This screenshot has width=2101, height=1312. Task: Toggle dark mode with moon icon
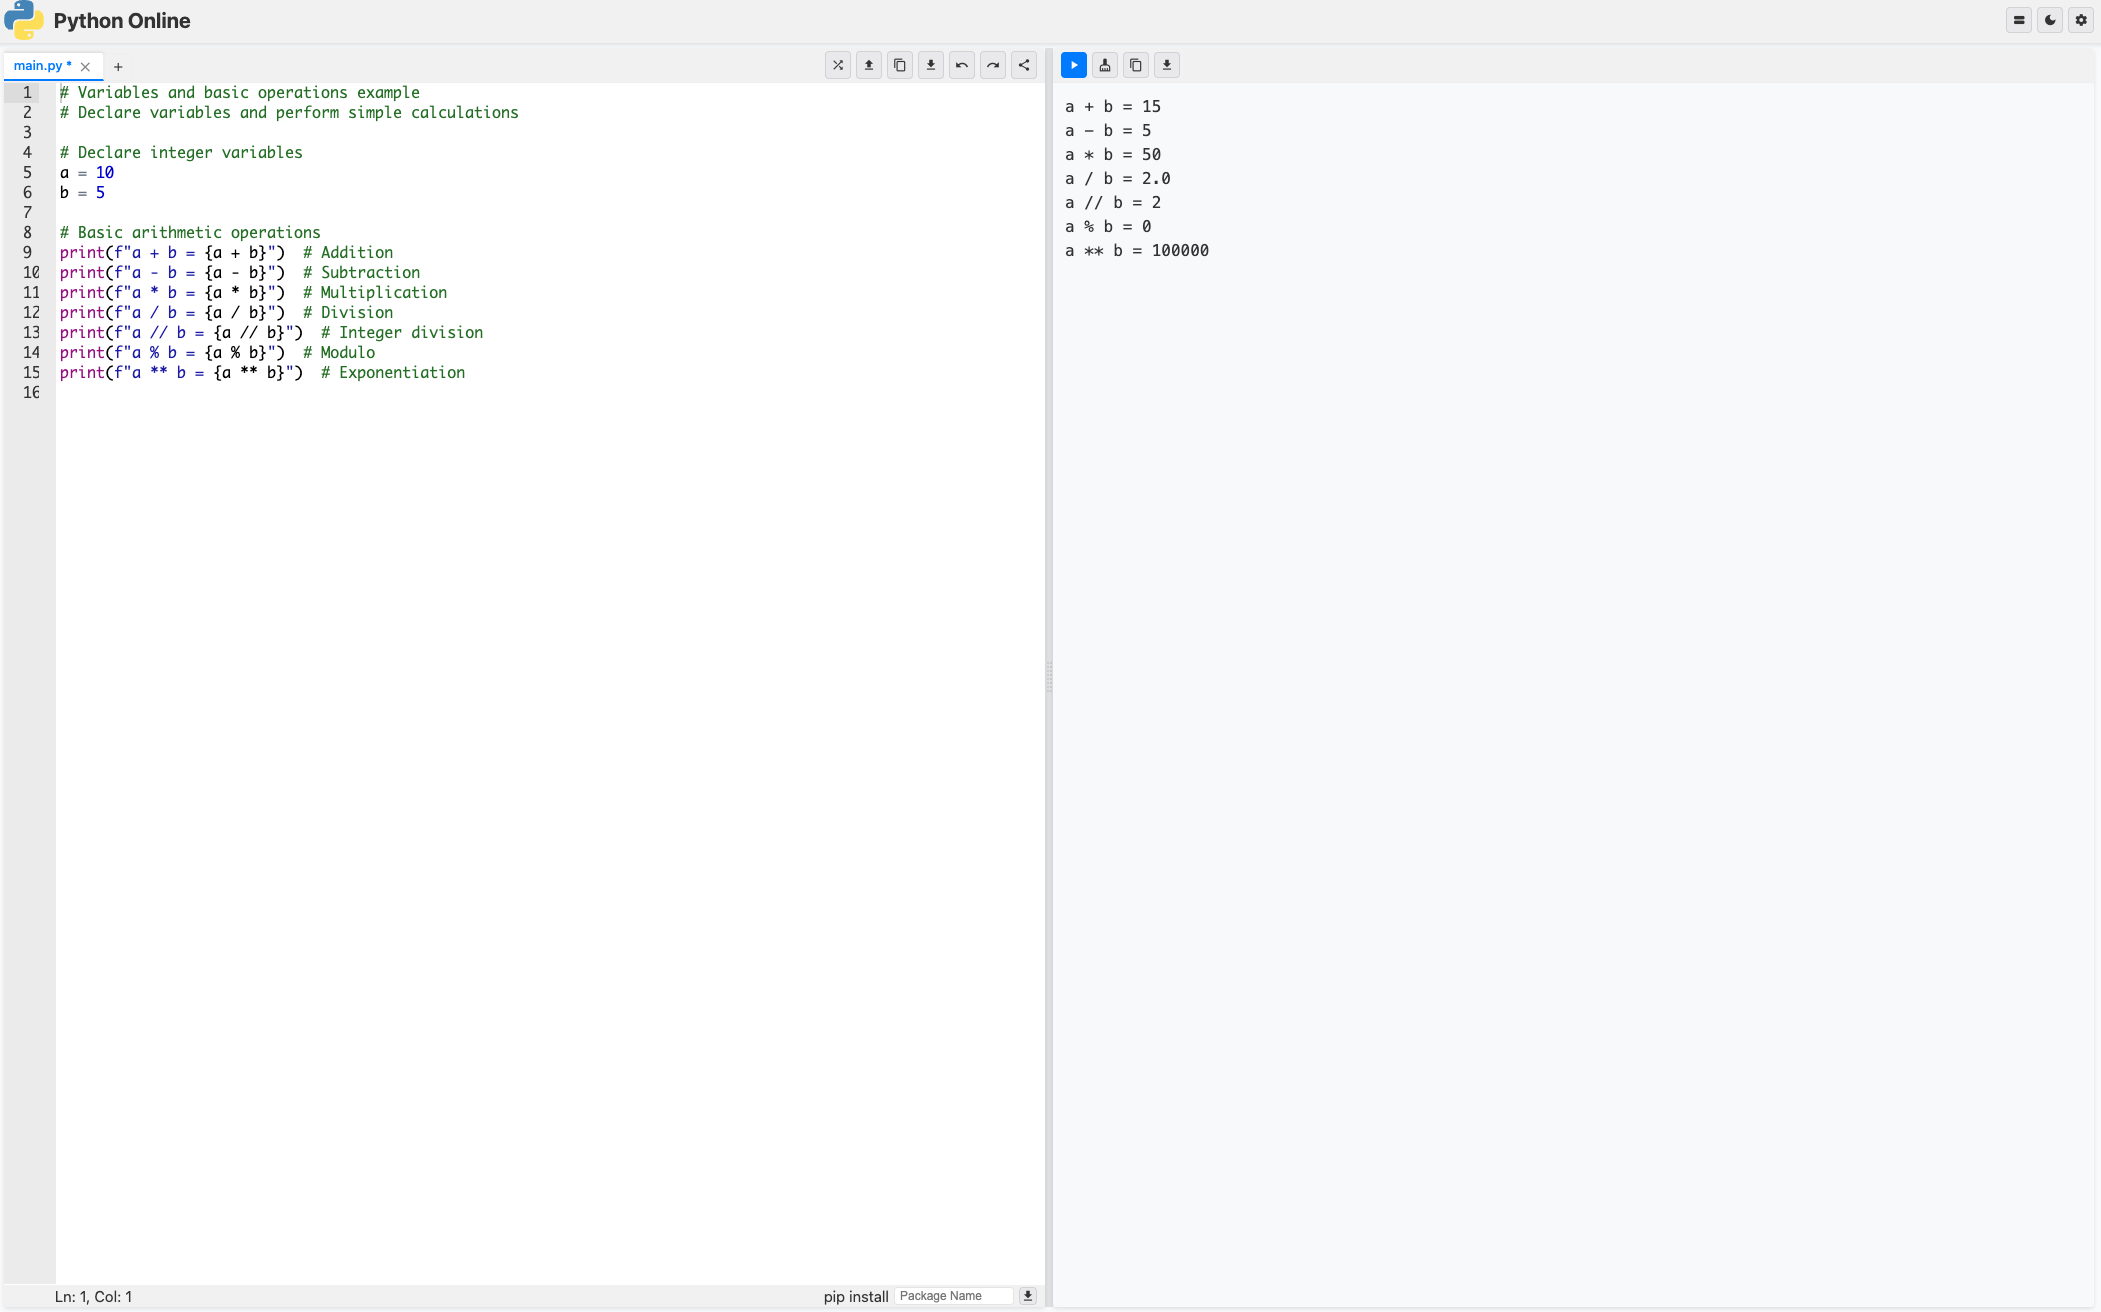pyautogui.click(x=2050, y=20)
